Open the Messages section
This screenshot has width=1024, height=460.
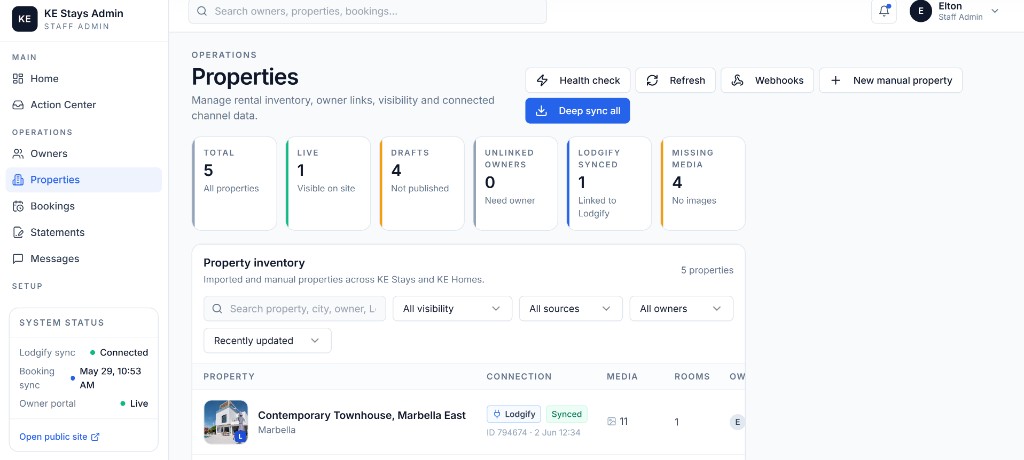(84, 259)
